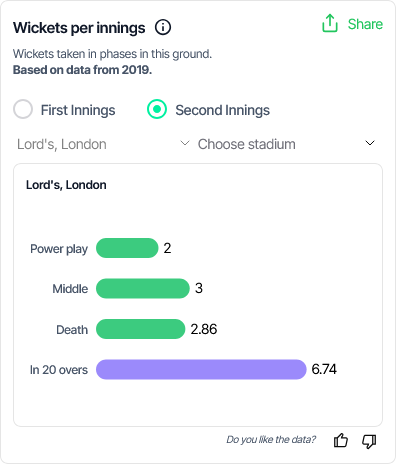Click the Power play green bar
This screenshot has width=396, height=464.
127,248
